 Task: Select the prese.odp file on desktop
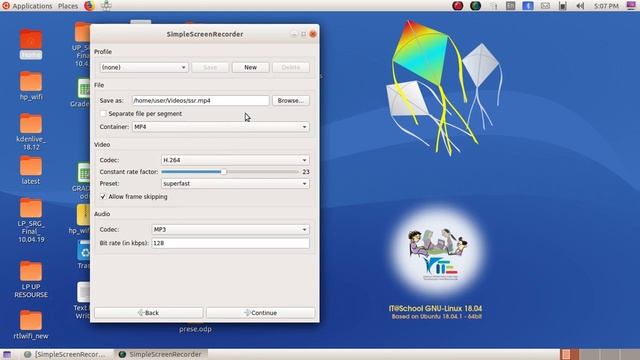point(195,329)
